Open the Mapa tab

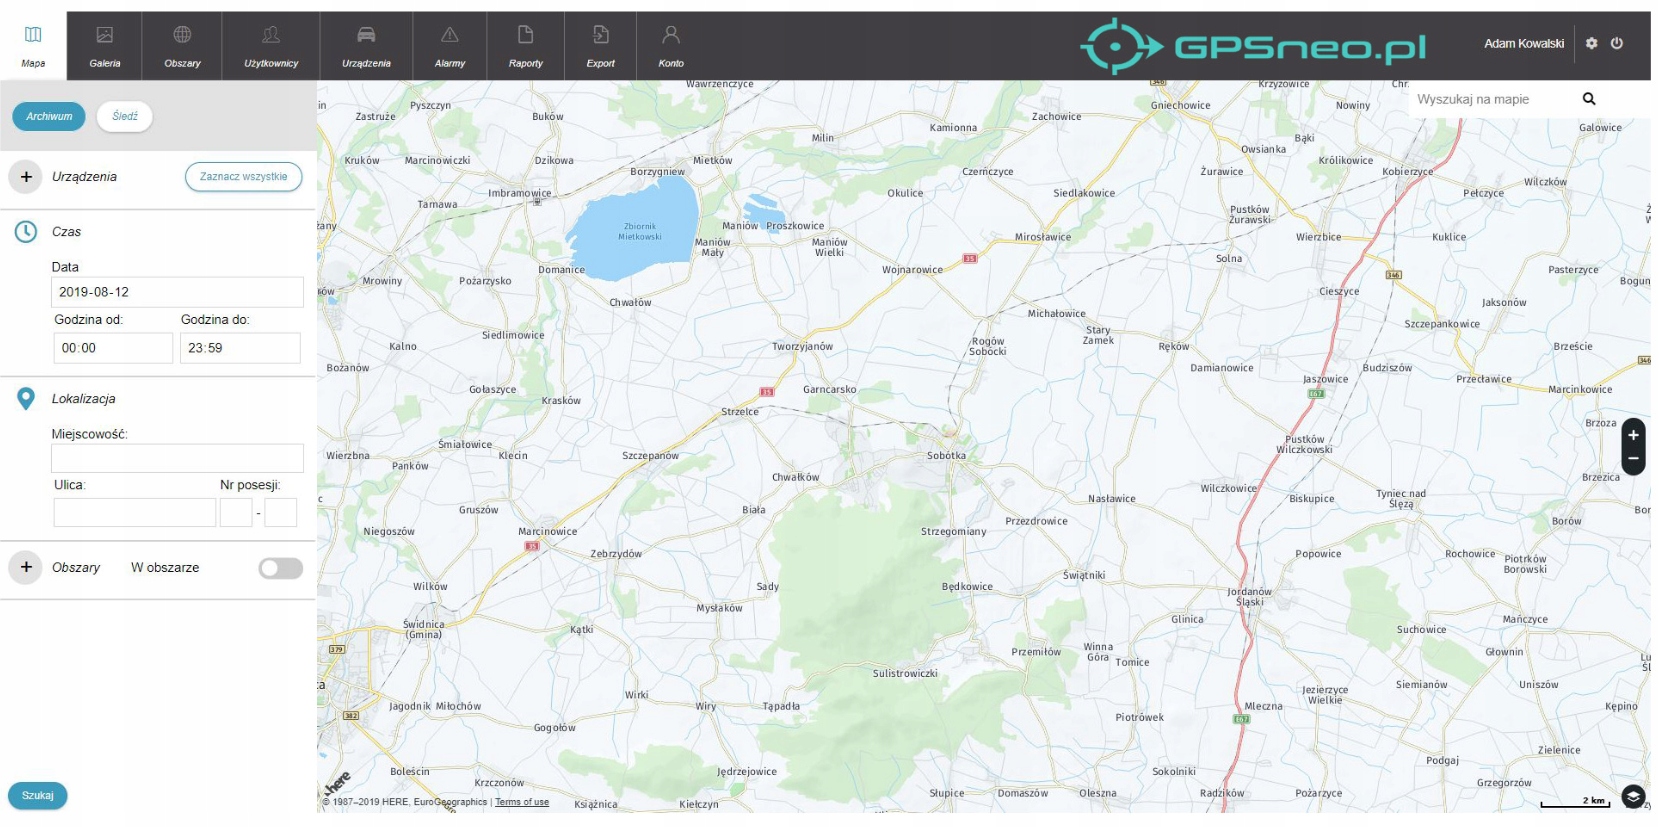pos(33,46)
